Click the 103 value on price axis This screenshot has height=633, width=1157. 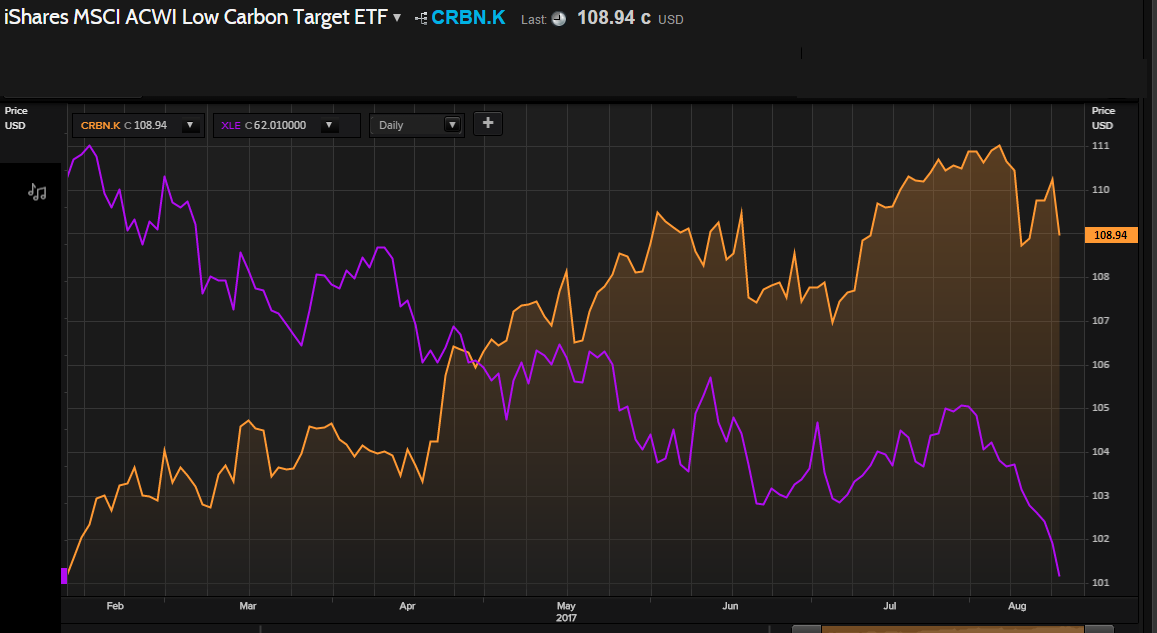click(x=1100, y=496)
